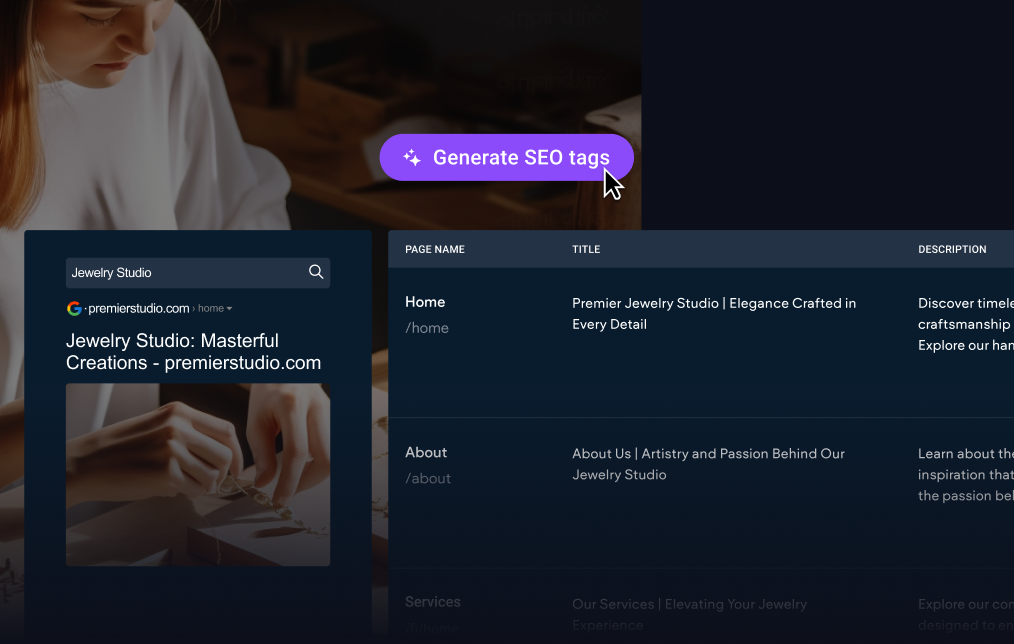Select the Home page name in the table
Viewport: 1014px width, 644px height.
[425, 302]
